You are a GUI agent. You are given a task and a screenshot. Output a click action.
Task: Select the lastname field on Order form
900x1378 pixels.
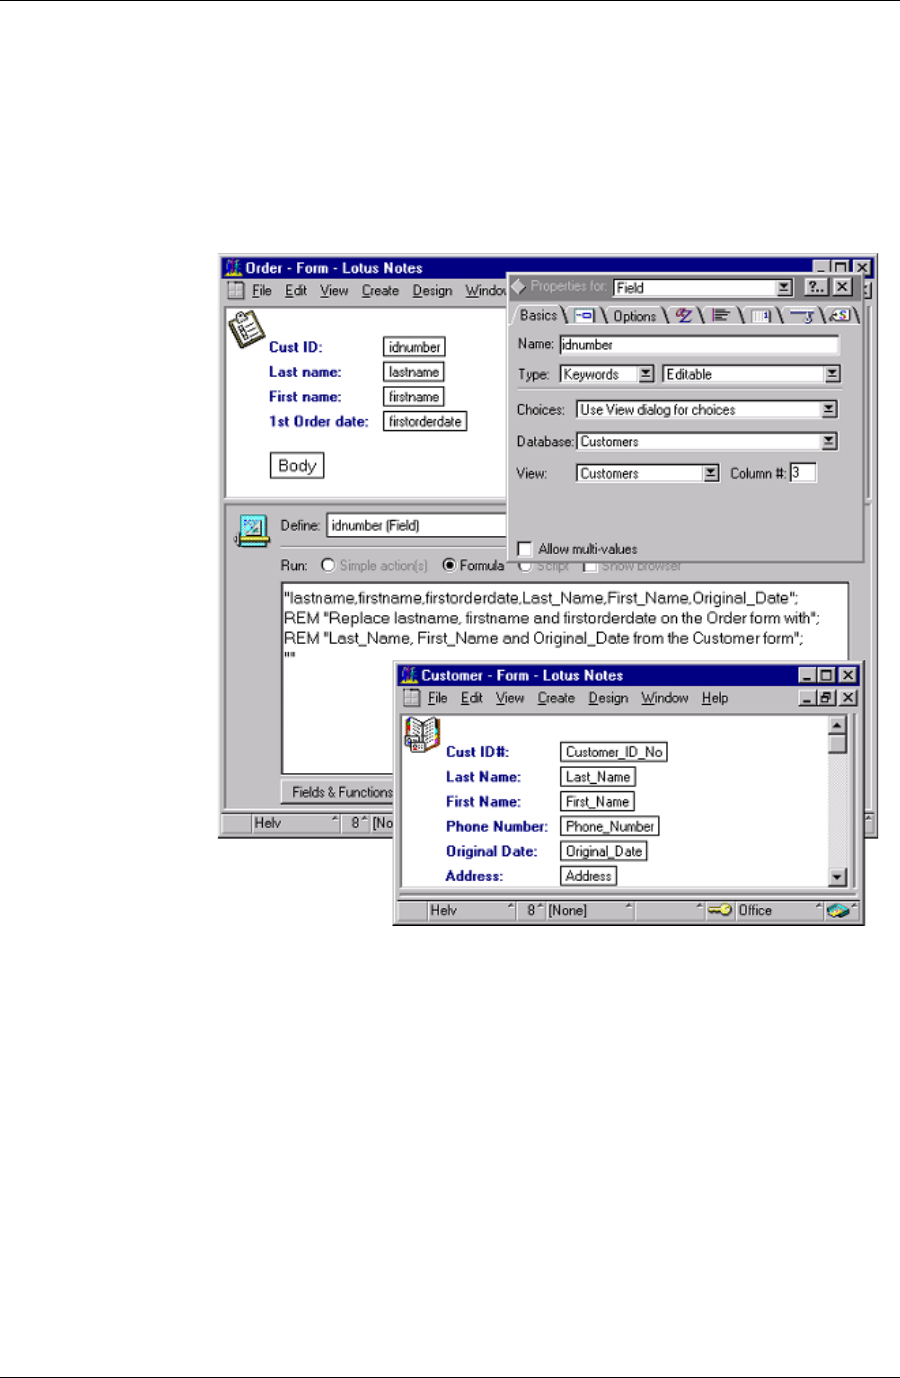pos(414,372)
